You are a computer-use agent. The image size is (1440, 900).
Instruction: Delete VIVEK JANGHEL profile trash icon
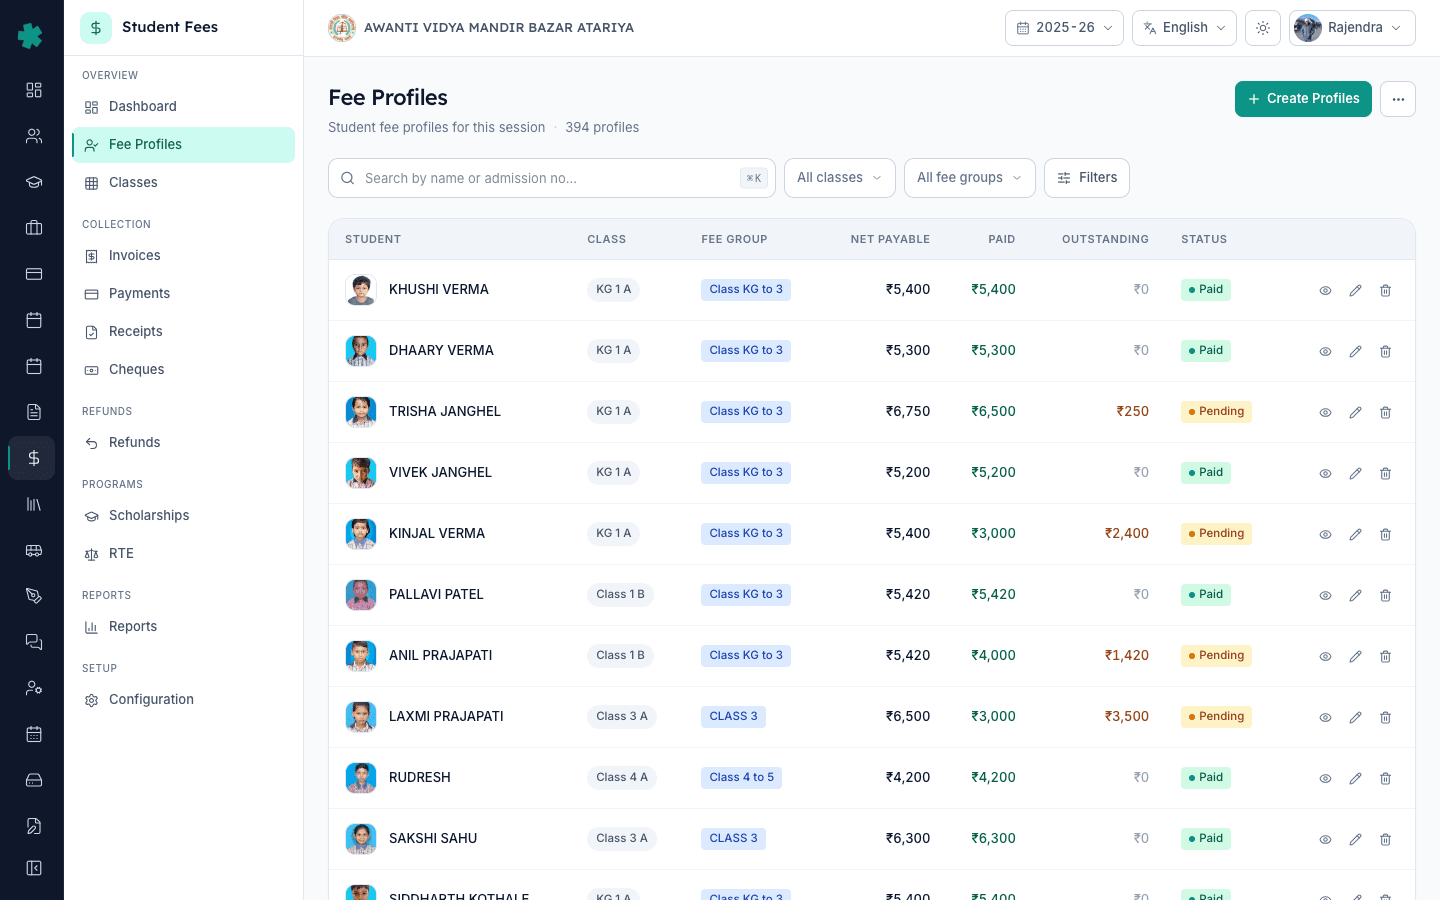1385,473
